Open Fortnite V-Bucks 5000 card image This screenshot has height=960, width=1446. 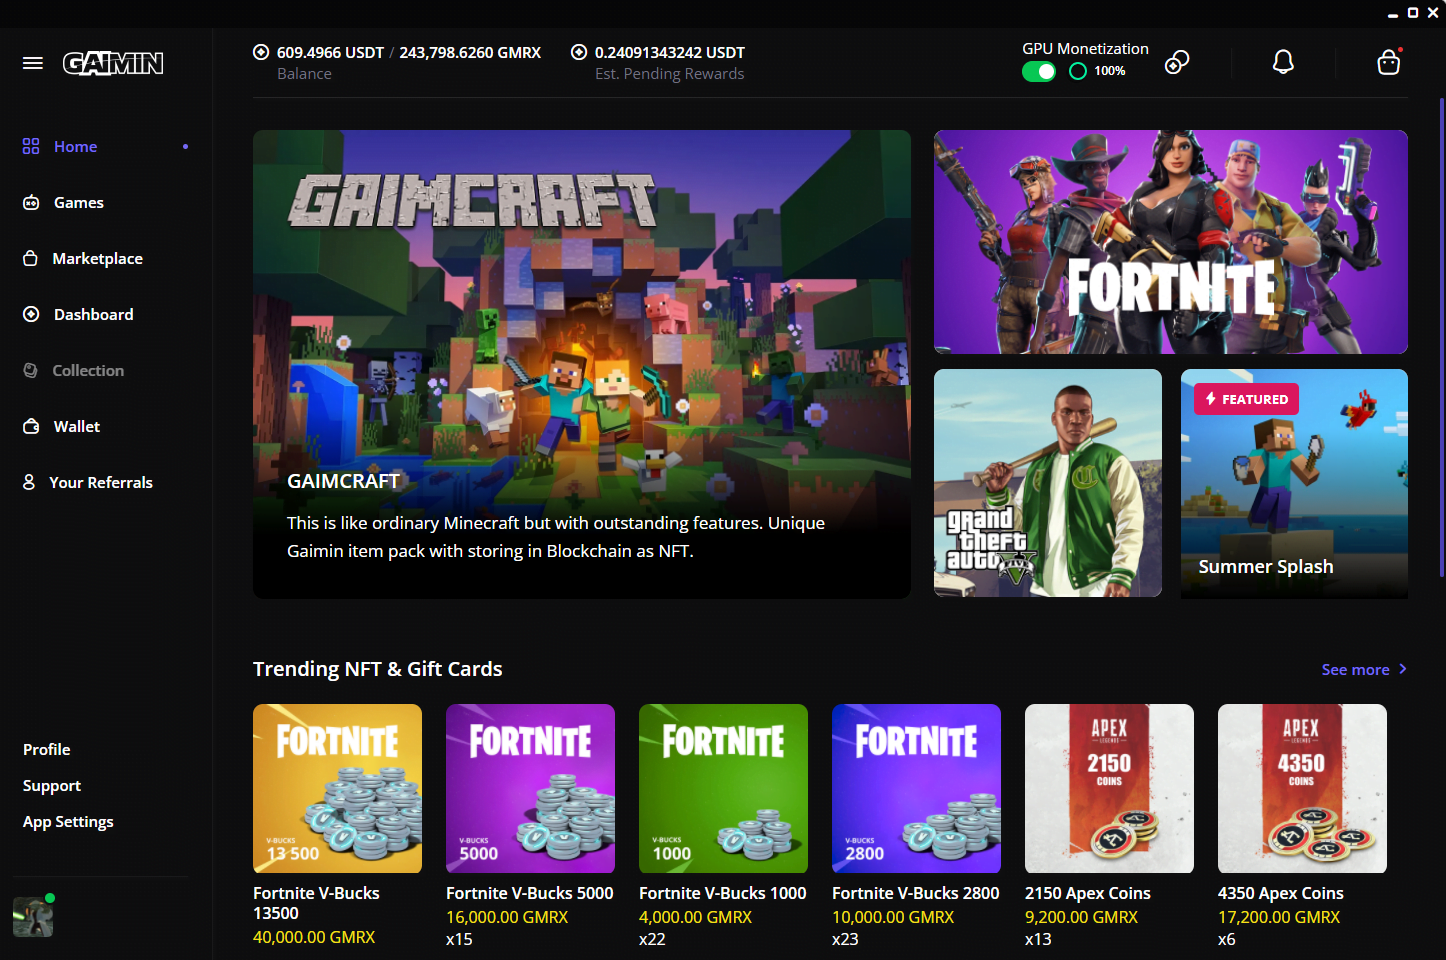[x=530, y=788]
